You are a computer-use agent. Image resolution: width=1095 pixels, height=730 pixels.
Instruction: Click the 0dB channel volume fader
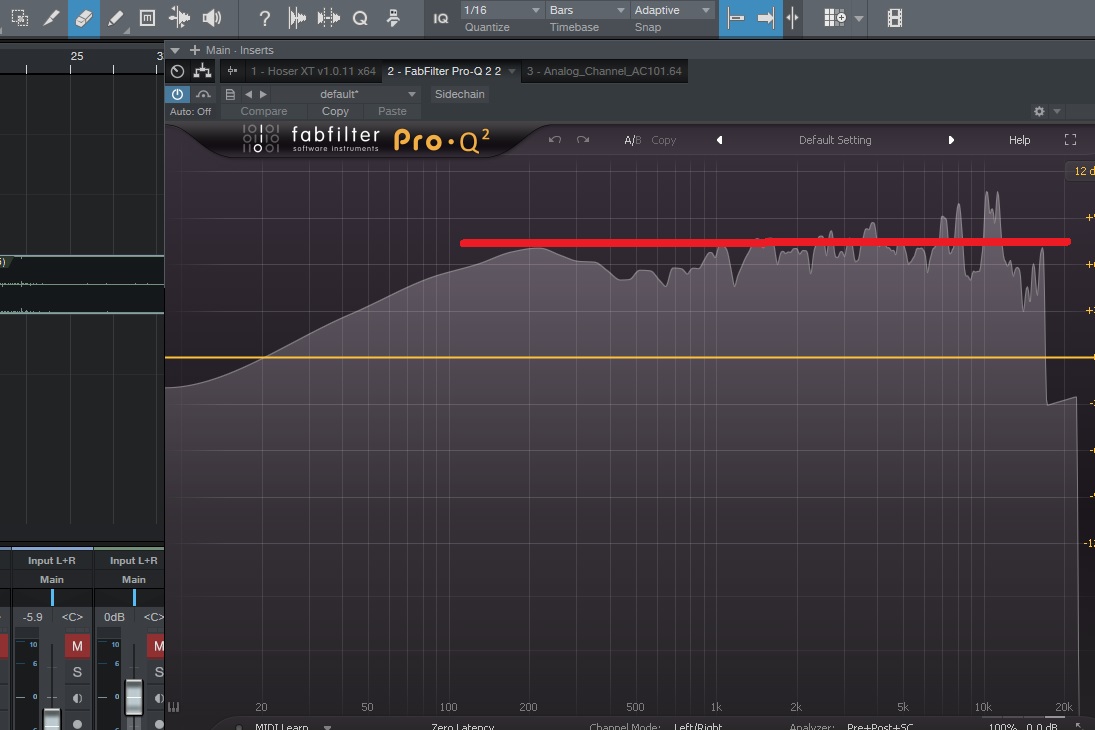tap(134, 696)
